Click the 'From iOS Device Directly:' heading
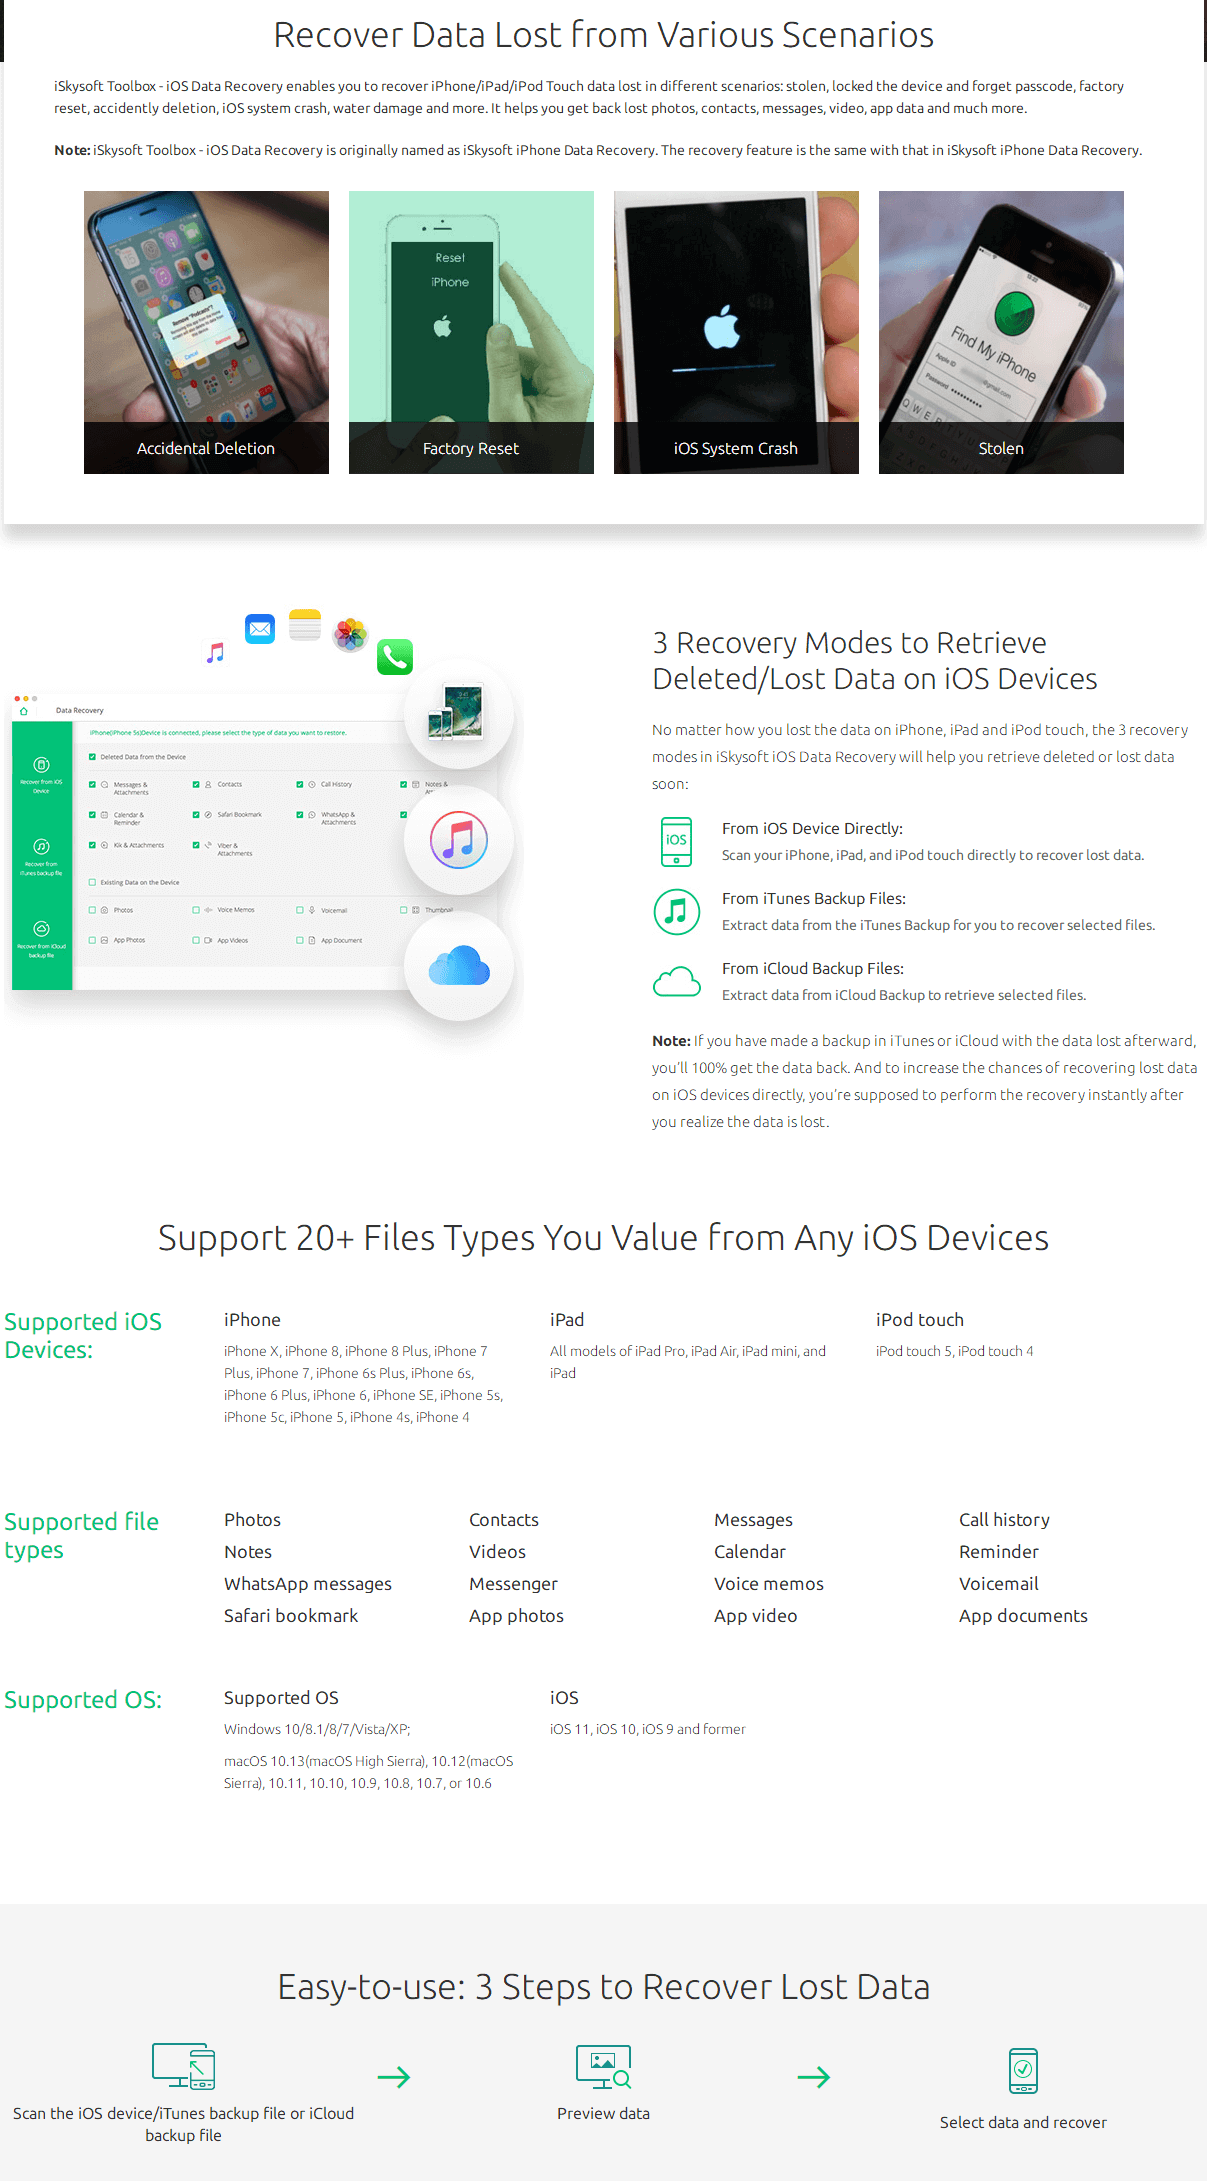The width and height of the screenshot is (1207, 2181). 812,829
